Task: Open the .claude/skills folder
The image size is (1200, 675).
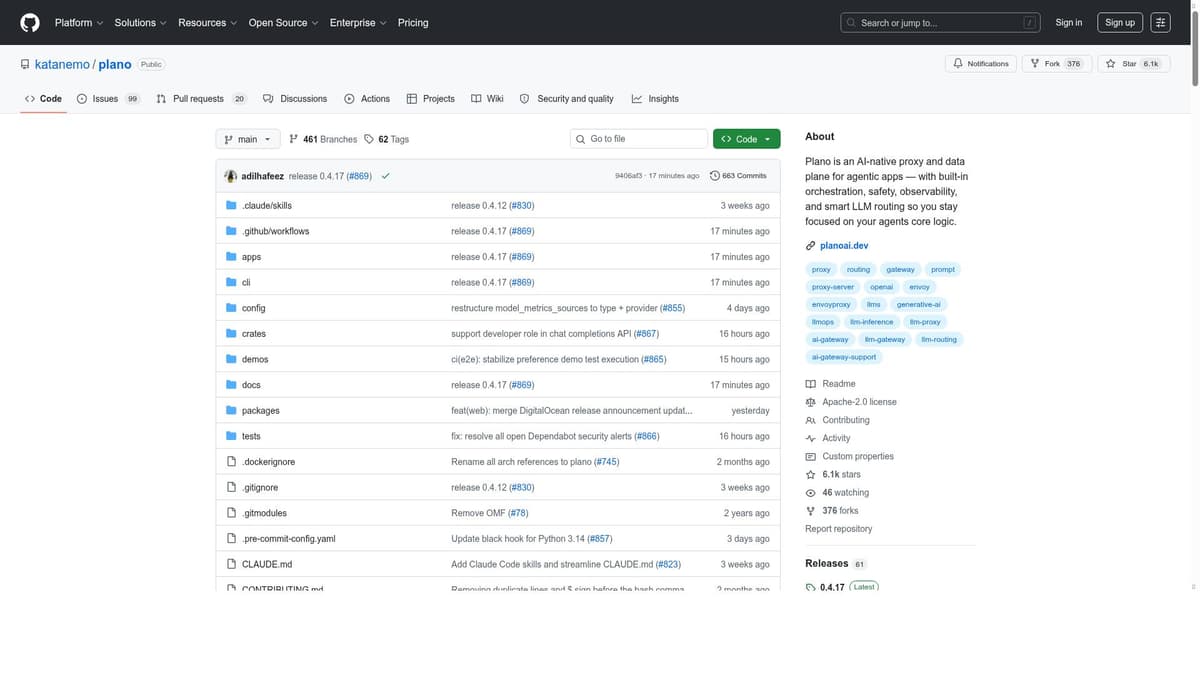Action: point(267,205)
